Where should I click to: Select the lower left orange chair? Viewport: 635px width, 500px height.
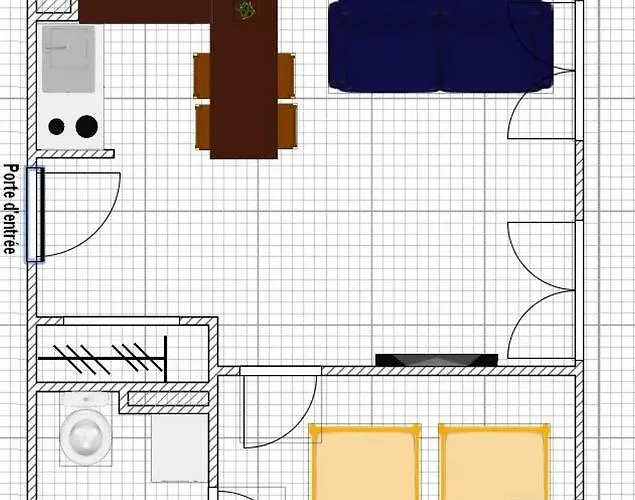click(x=203, y=127)
